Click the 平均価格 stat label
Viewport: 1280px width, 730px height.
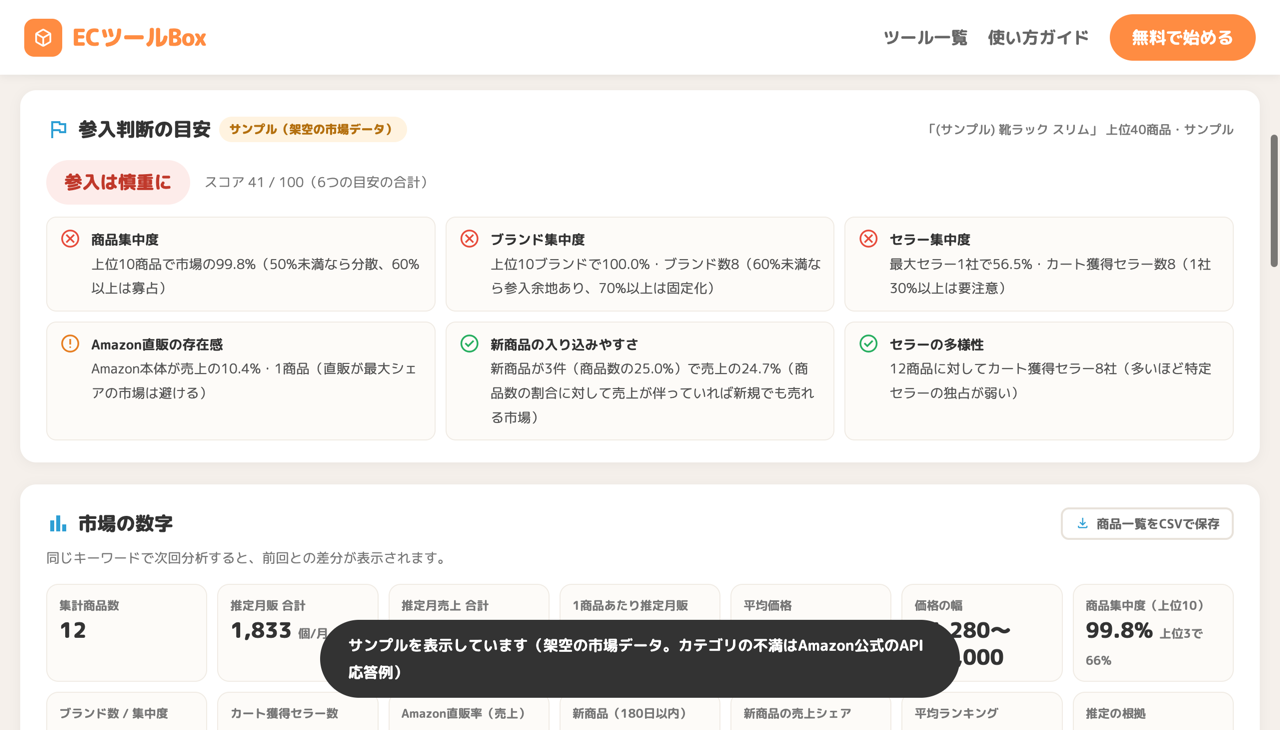pos(768,605)
